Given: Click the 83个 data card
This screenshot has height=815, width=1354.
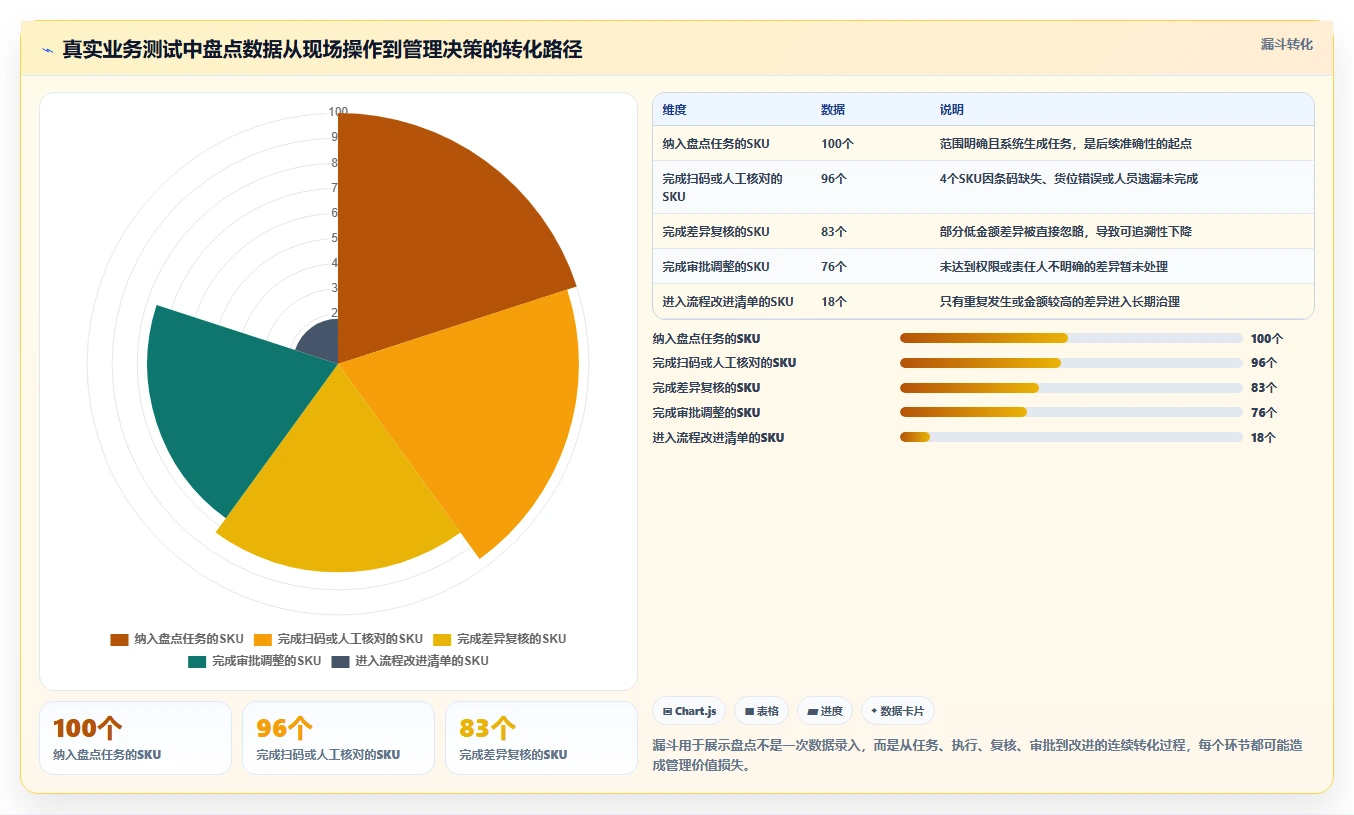Looking at the screenshot, I should tap(541, 738).
